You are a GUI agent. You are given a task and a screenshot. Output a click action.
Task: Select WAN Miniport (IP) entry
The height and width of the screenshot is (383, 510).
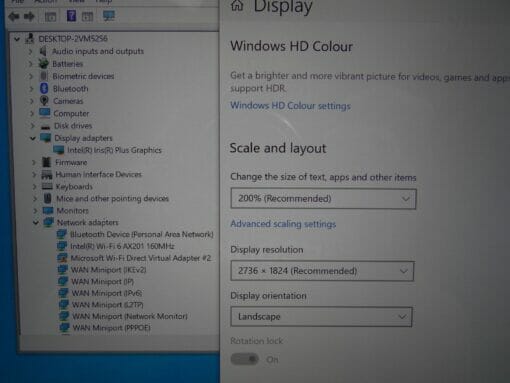click(103, 281)
